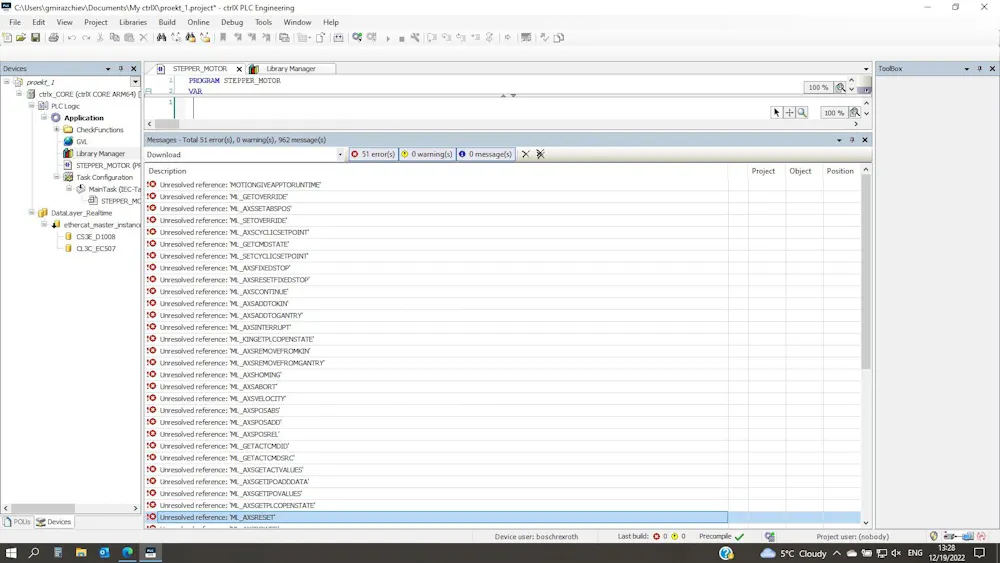Clear all messages with the crossed-out X icon
The width and height of the screenshot is (1000, 563).
[x=540, y=154]
